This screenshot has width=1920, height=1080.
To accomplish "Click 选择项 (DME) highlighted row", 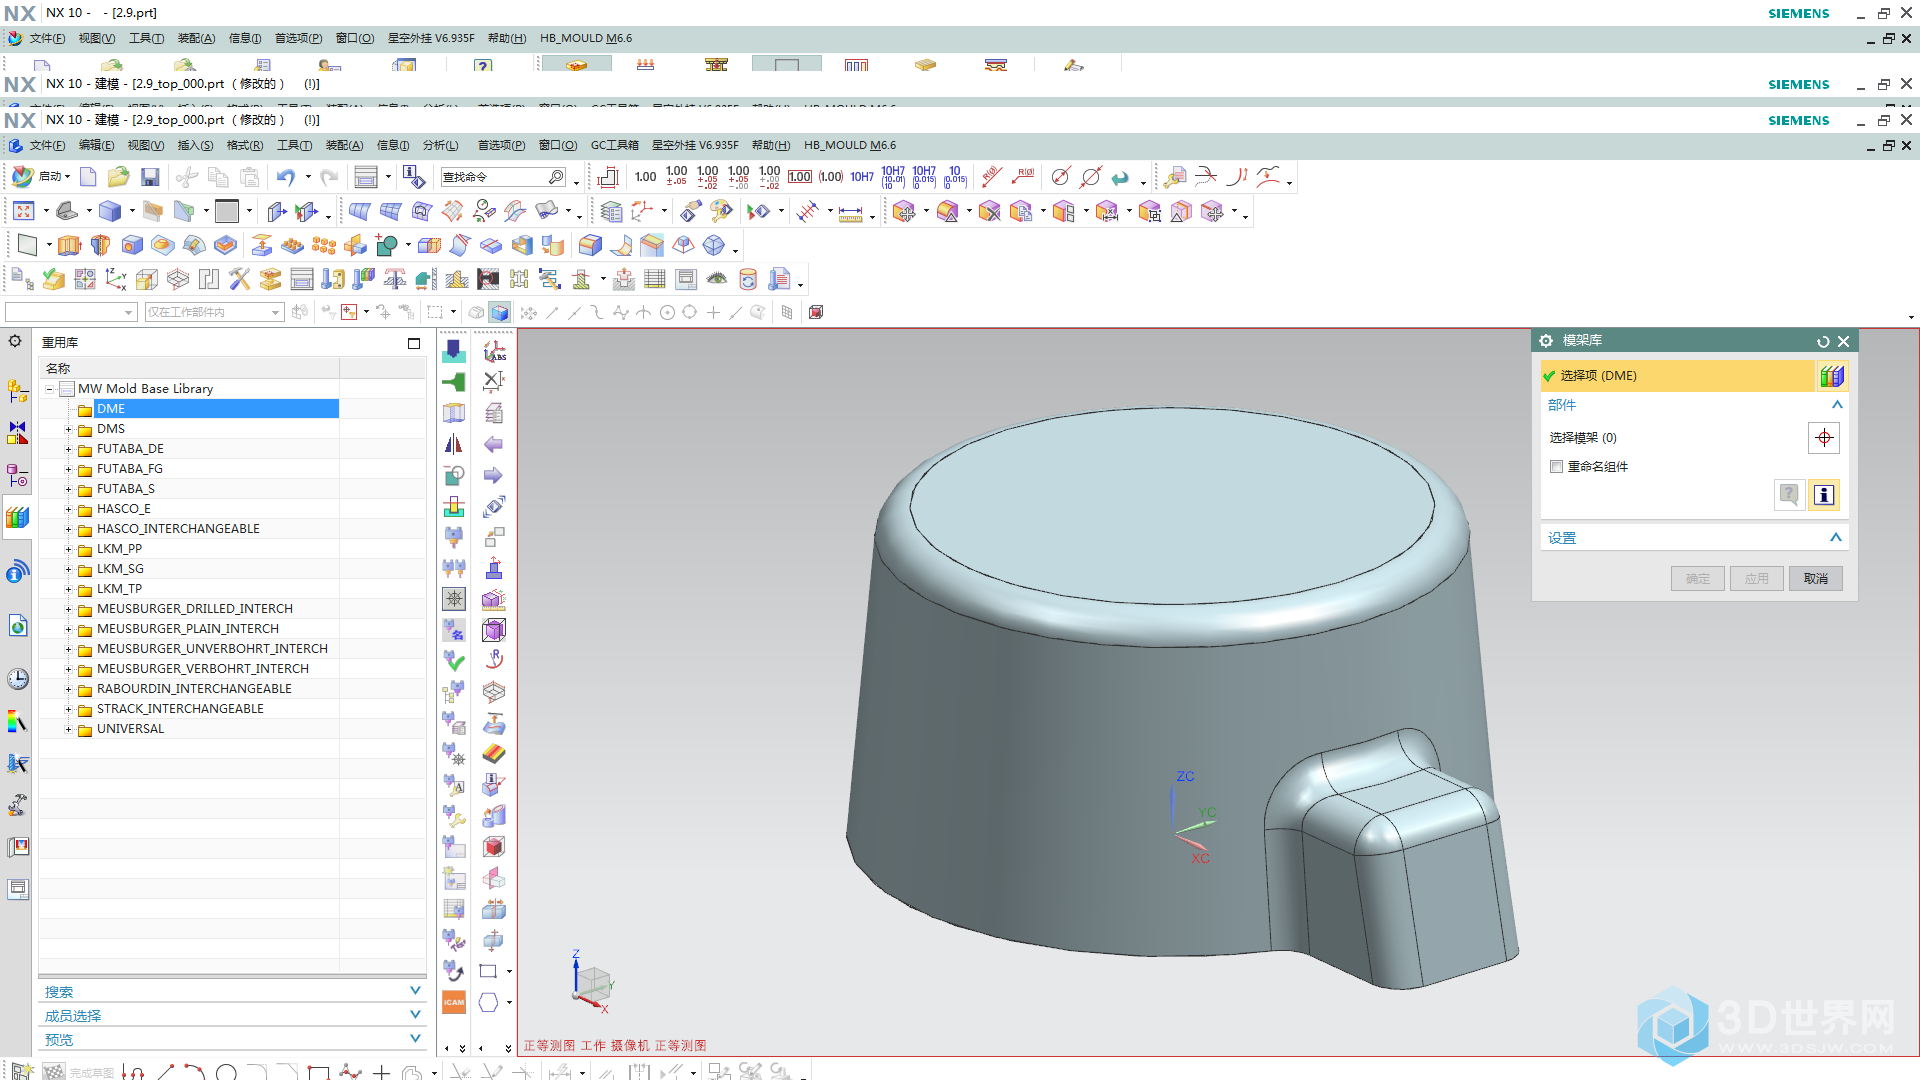I will point(1677,376).
